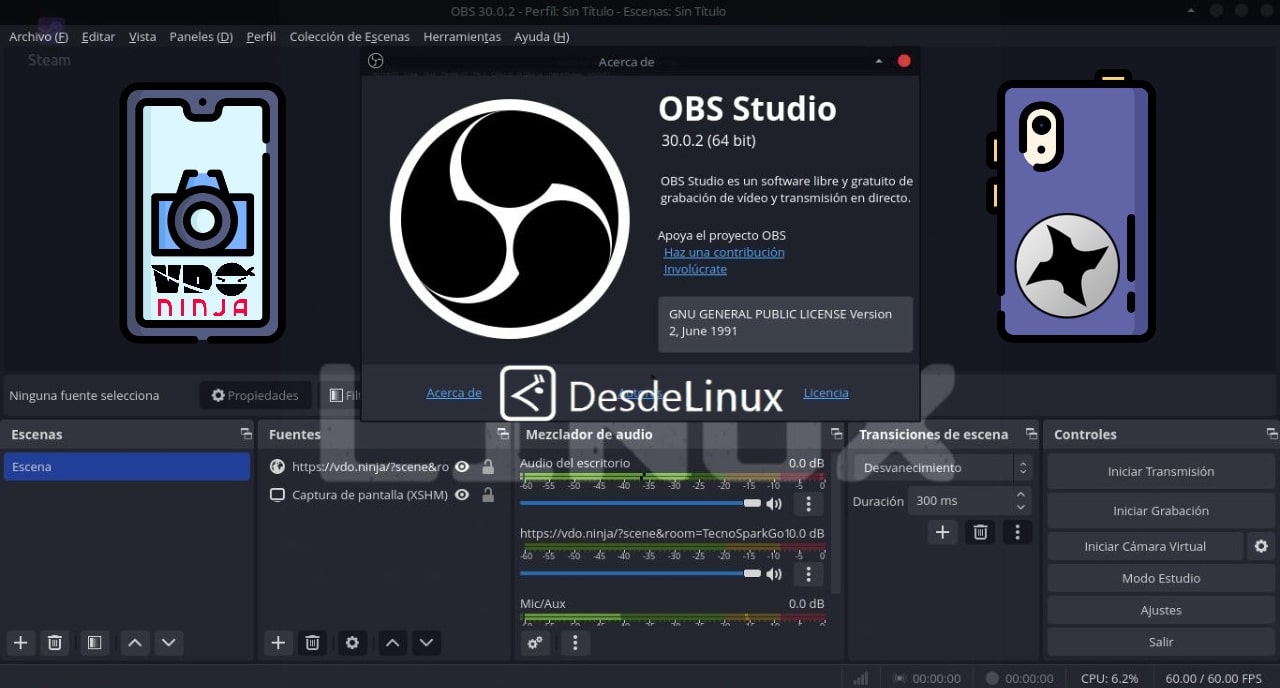Lock the https://vdo.ninja source
This screenshot has width=1280, height=688.
click(487, 466)
